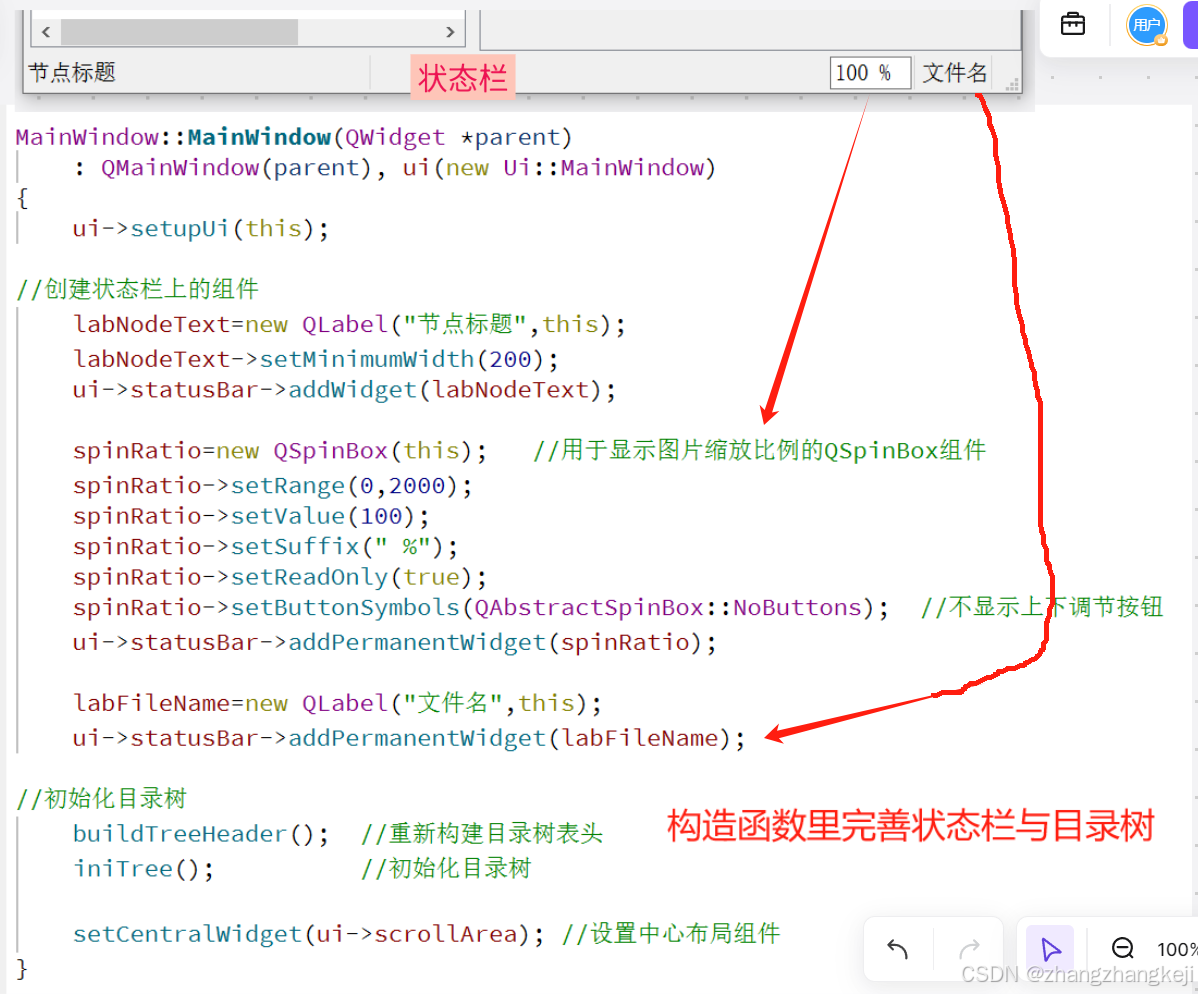The width and height of the screenshot is (1198, 994).
Task: Click the setButtonSymbols NoButtons line
Action: tap(481, 607)
